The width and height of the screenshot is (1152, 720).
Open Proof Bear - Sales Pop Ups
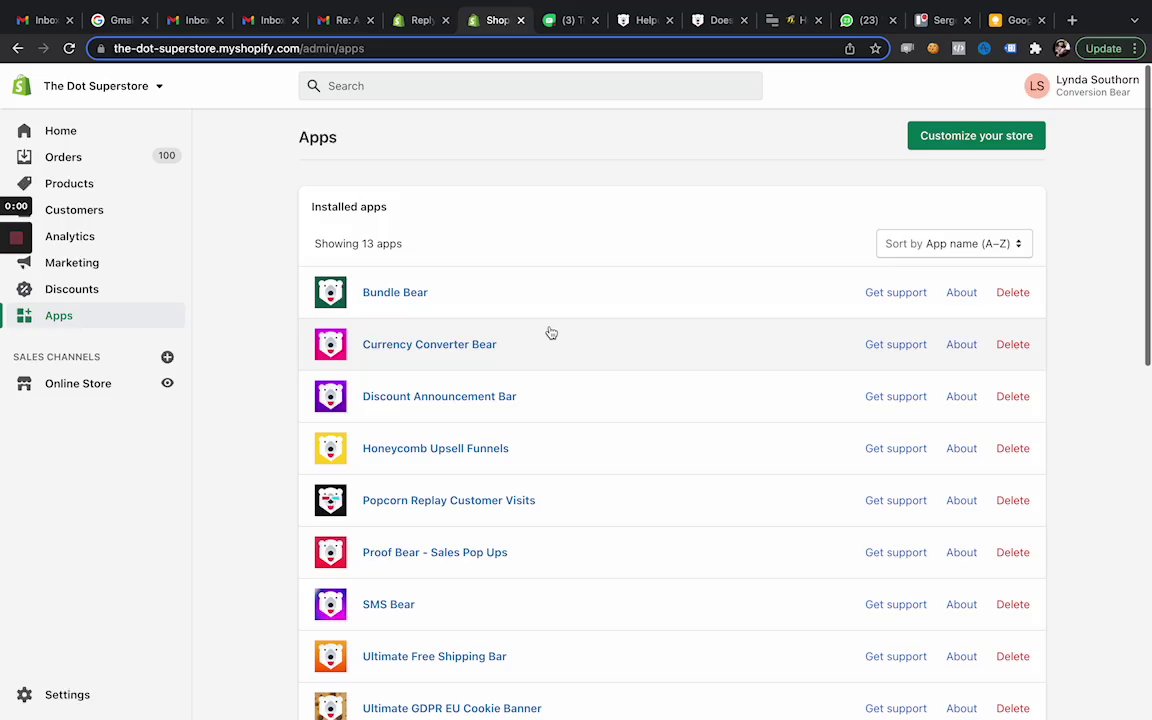point(435,552)
